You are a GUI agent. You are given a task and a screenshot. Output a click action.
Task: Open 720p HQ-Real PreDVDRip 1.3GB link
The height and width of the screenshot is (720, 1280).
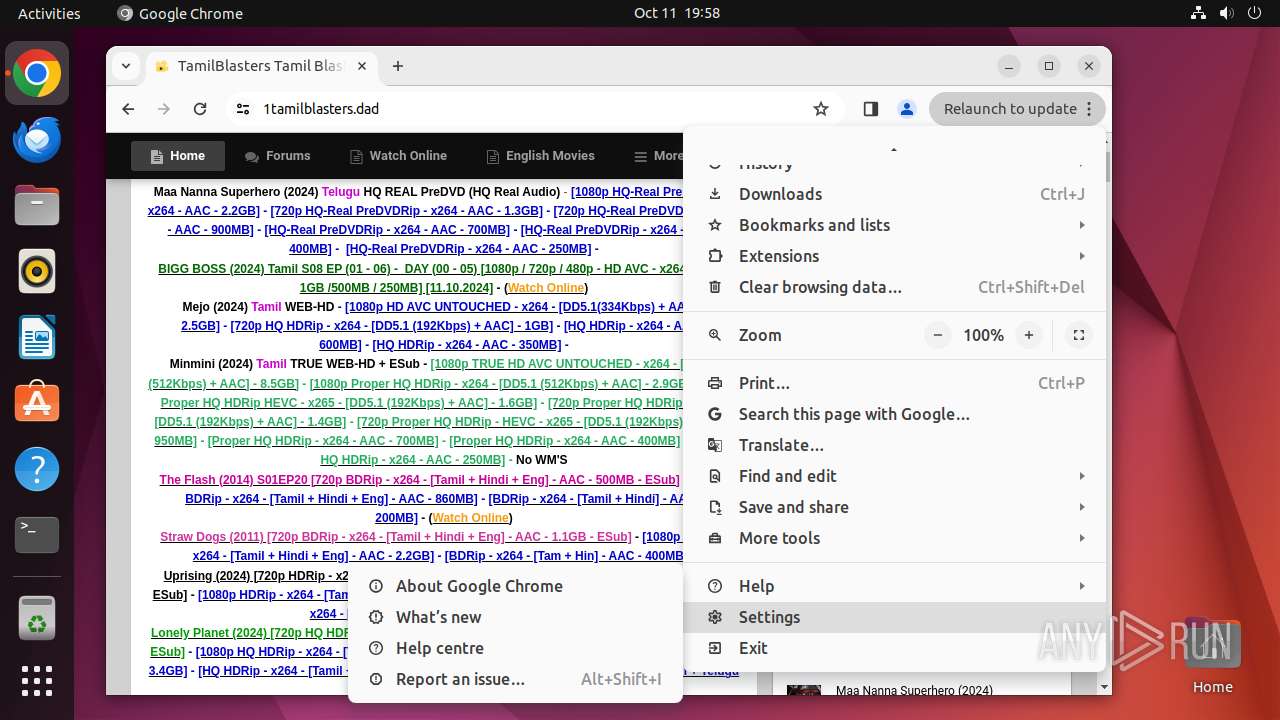tap(406, 211)
